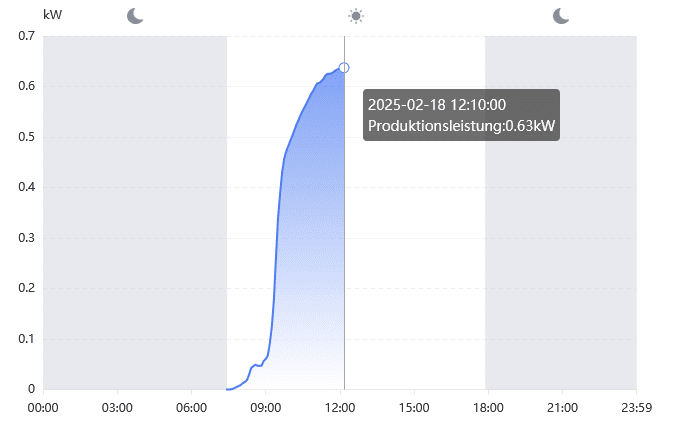This screenshot has width=673, height=426.
Task: Select the 06:00 time axis label
Action: click(x=191, y=407)
